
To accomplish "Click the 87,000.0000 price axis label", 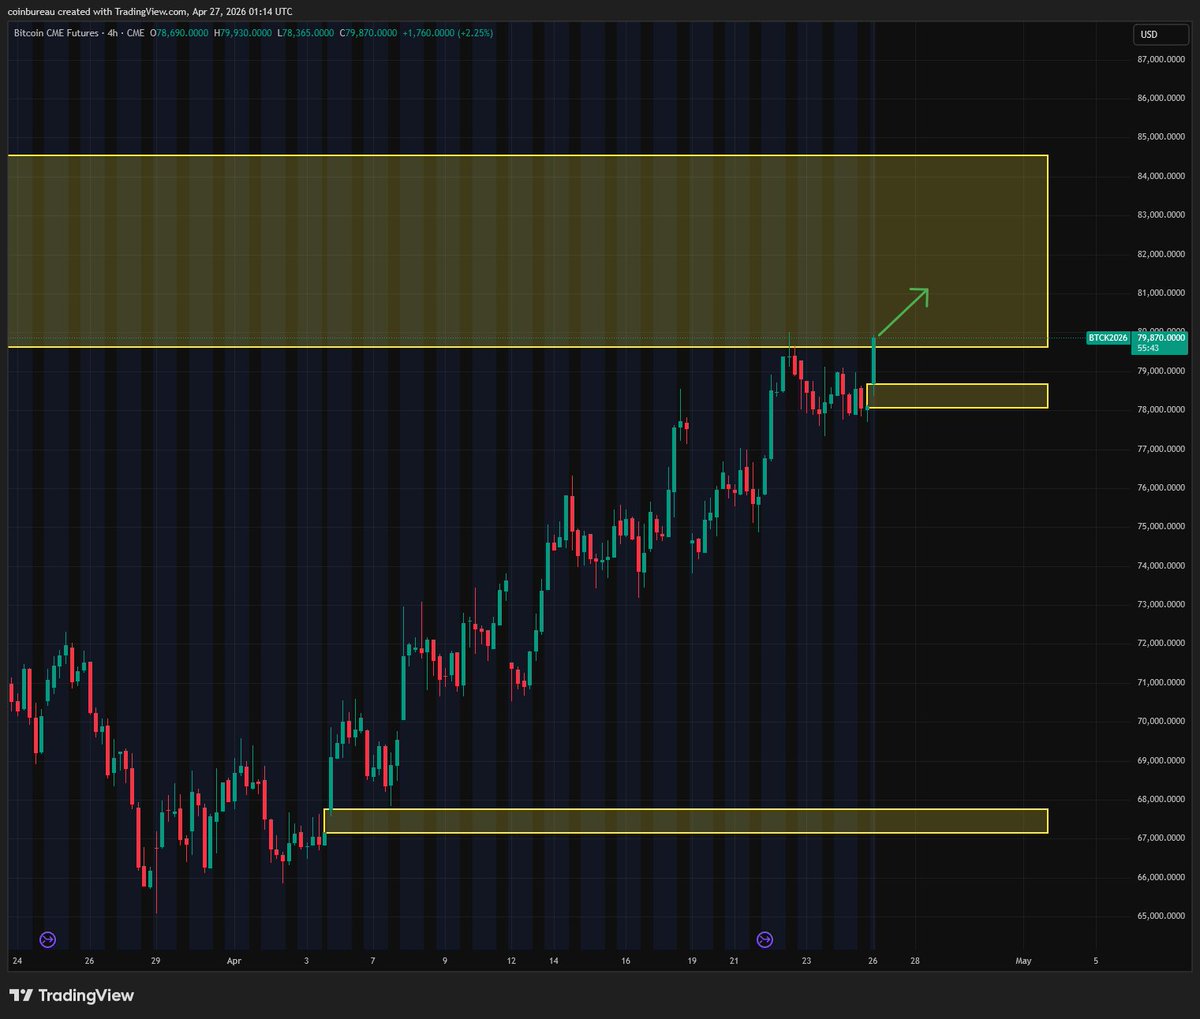I will 1161,59.
